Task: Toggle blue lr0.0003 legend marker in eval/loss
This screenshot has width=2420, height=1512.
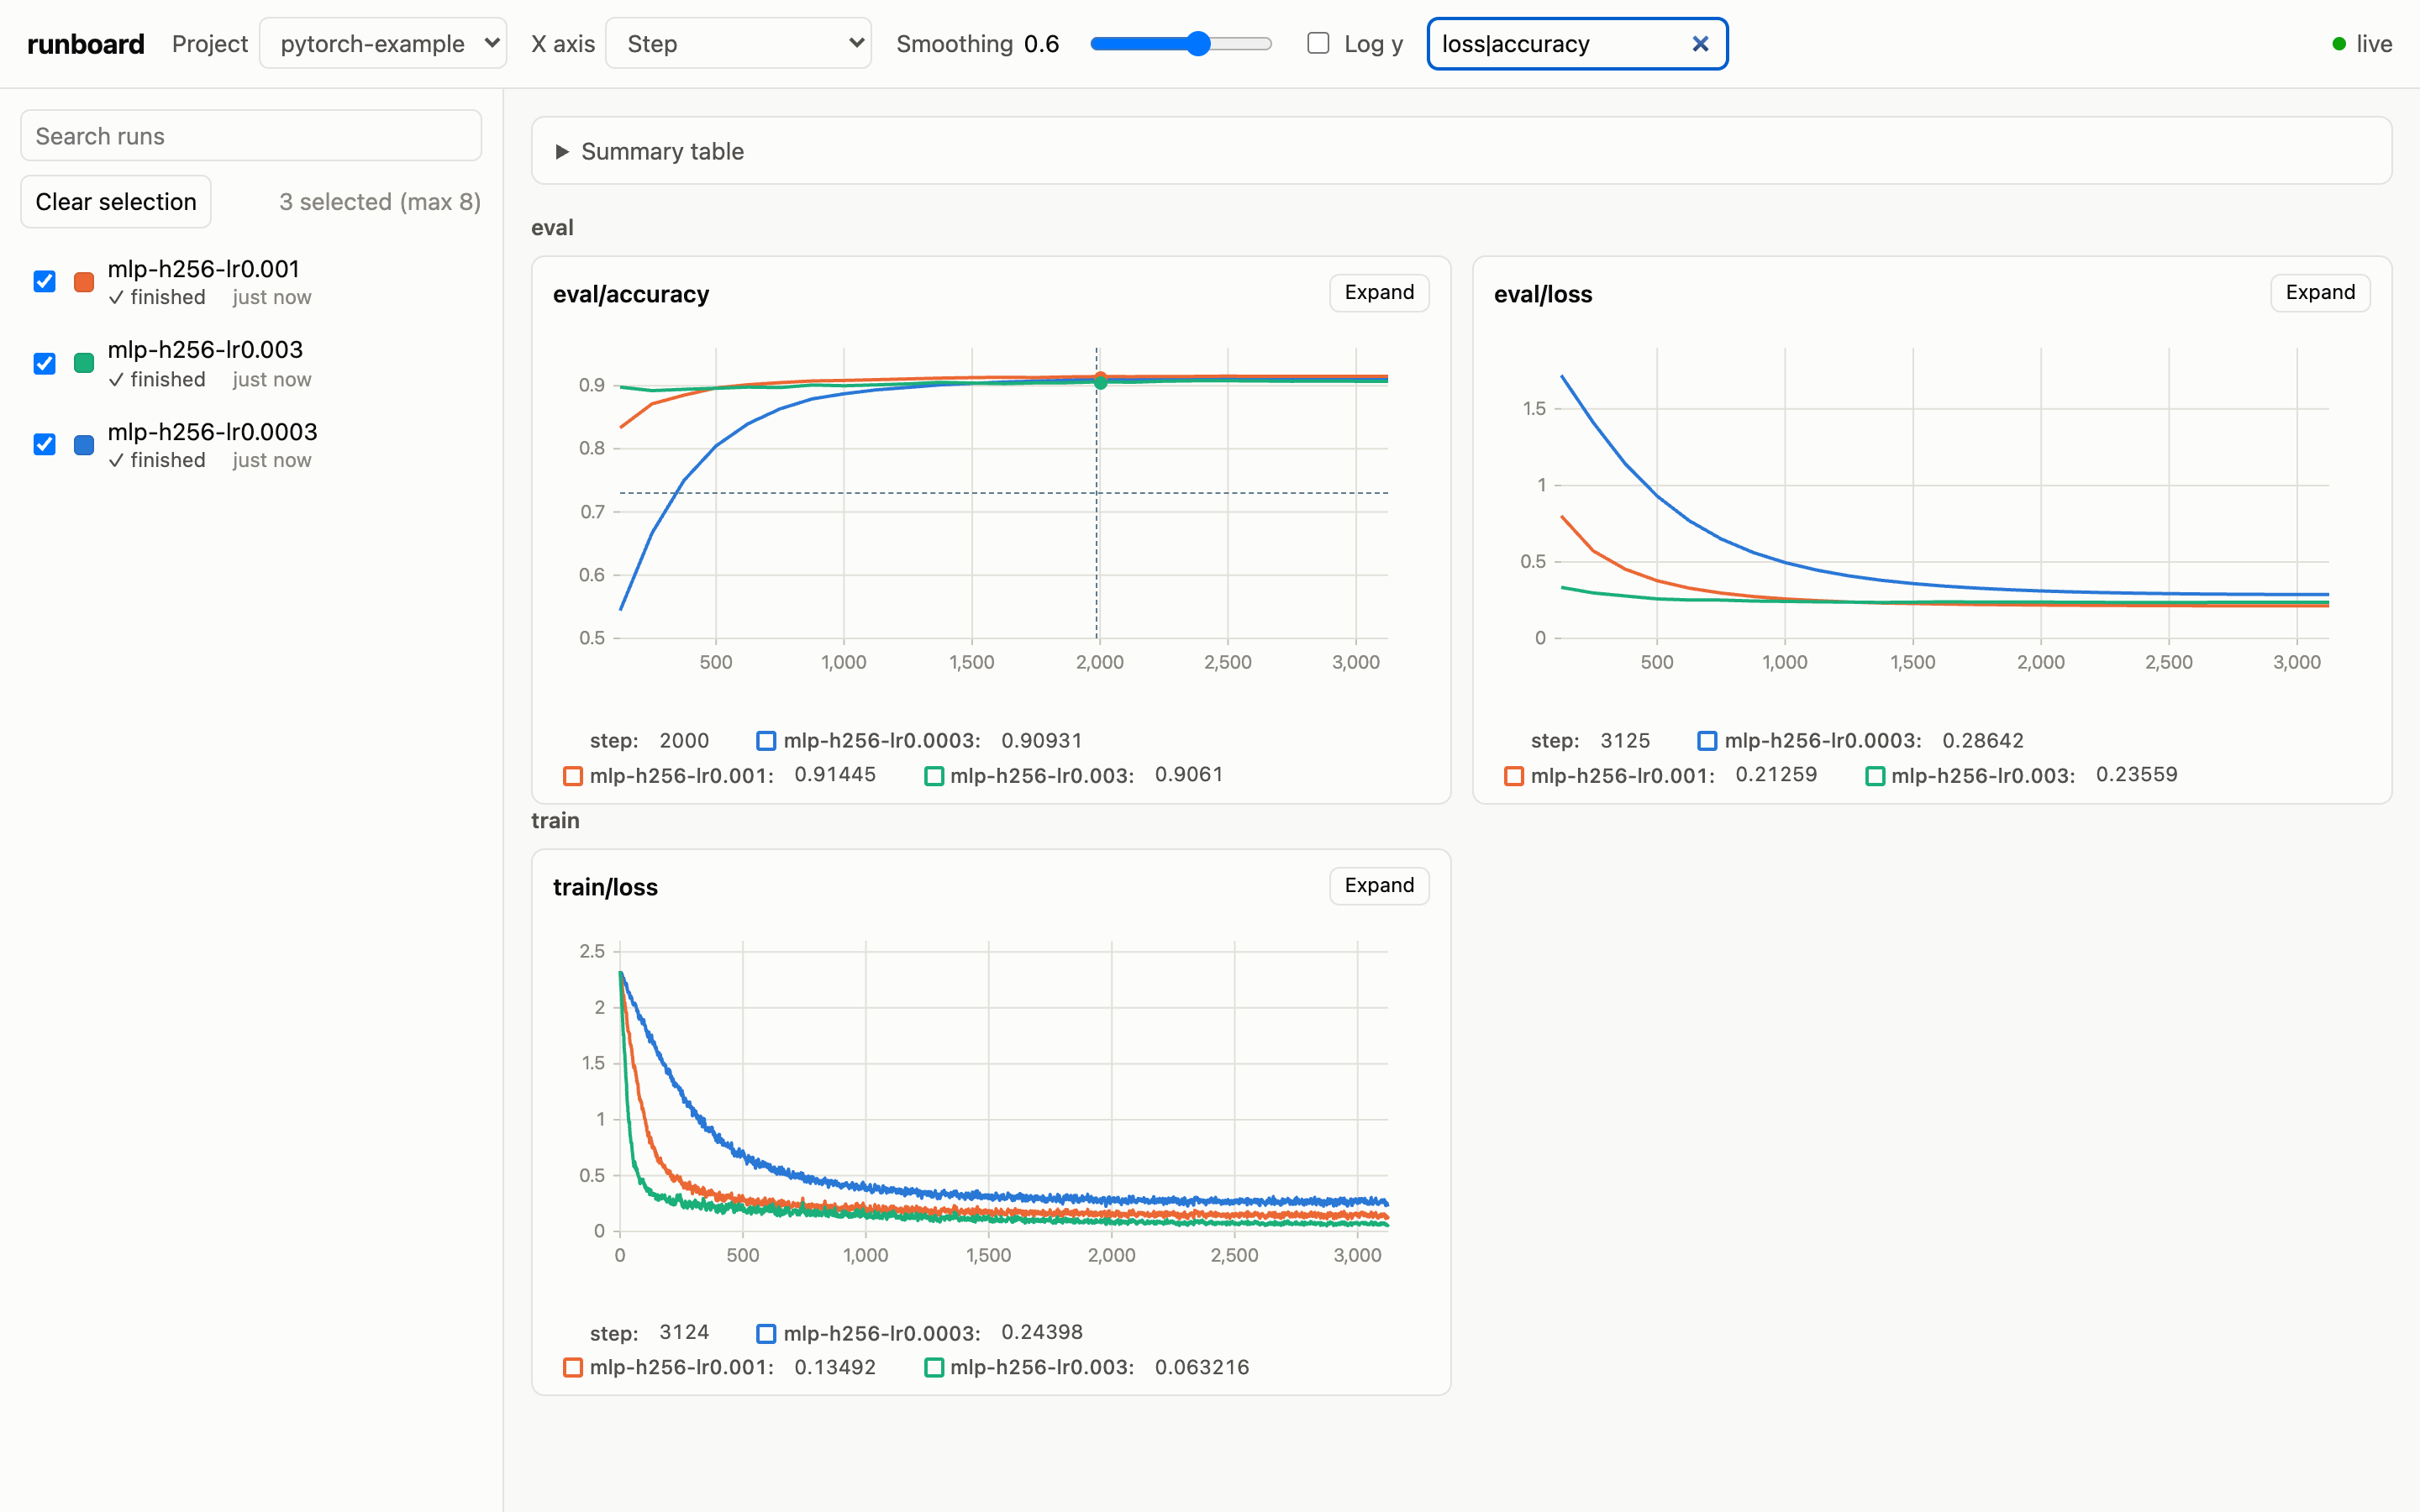Action: 1707,741
